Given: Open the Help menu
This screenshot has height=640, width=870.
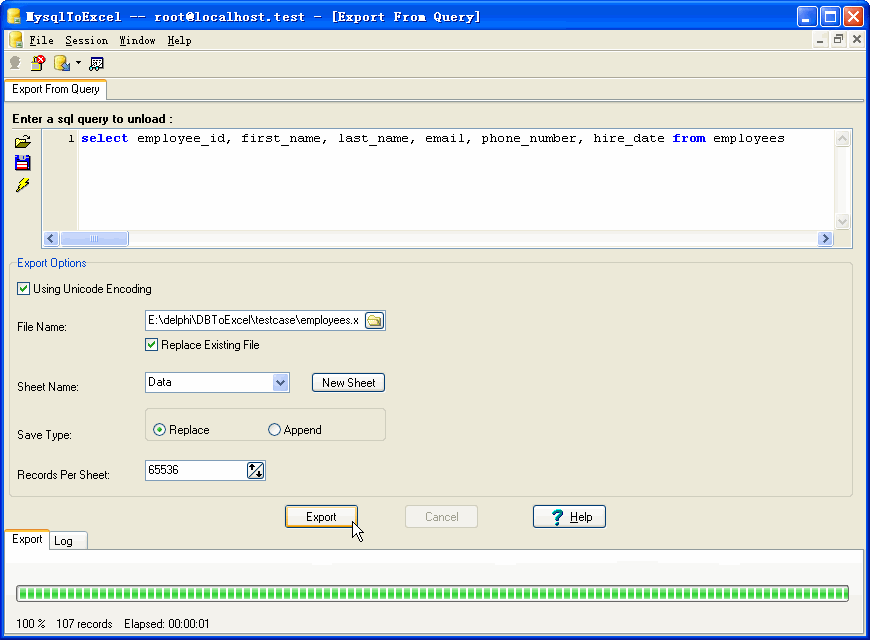Looking at the screenshot, I should (180, 41).
